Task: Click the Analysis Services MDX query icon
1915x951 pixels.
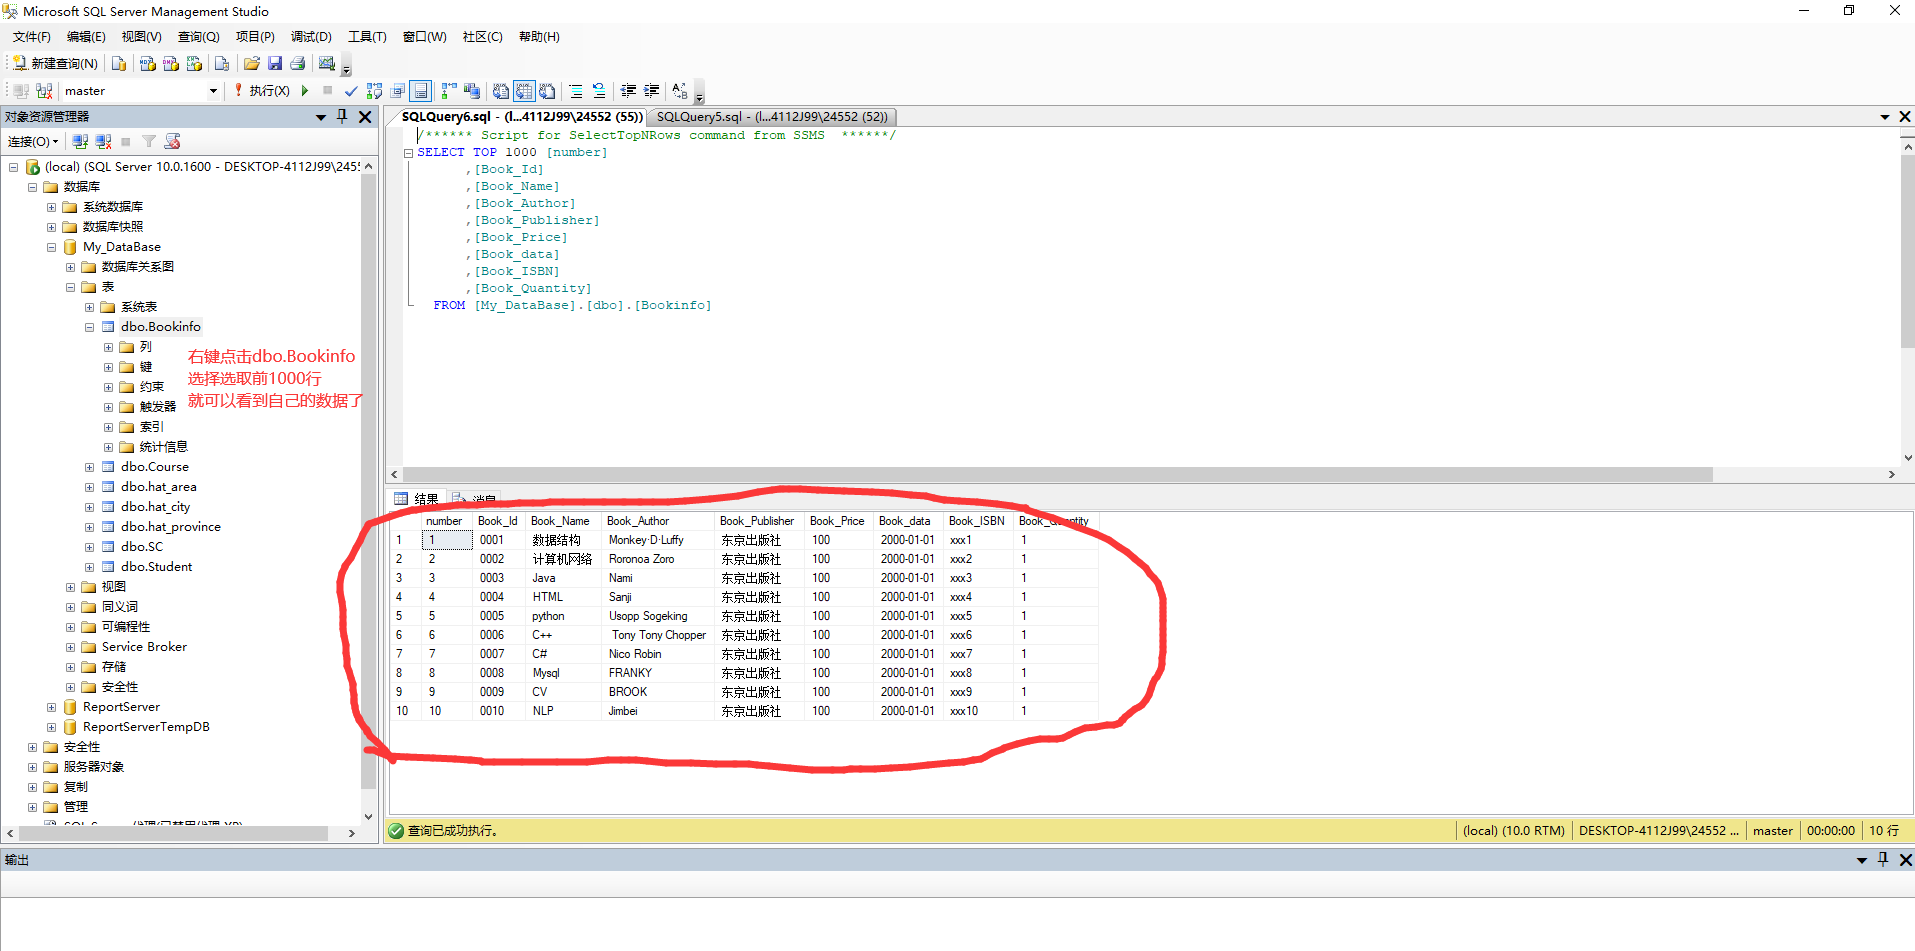Action: pos(147,63)
